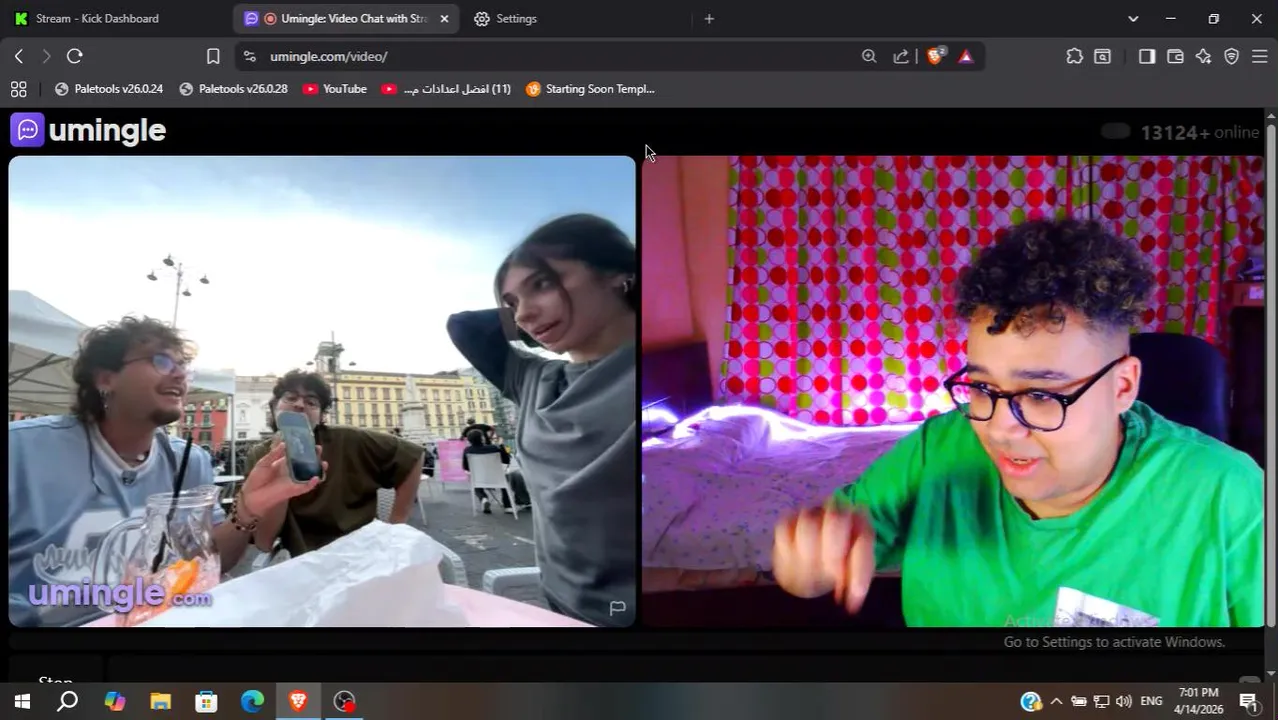Open Microsoft Store from the taskbar

(206, 701)
